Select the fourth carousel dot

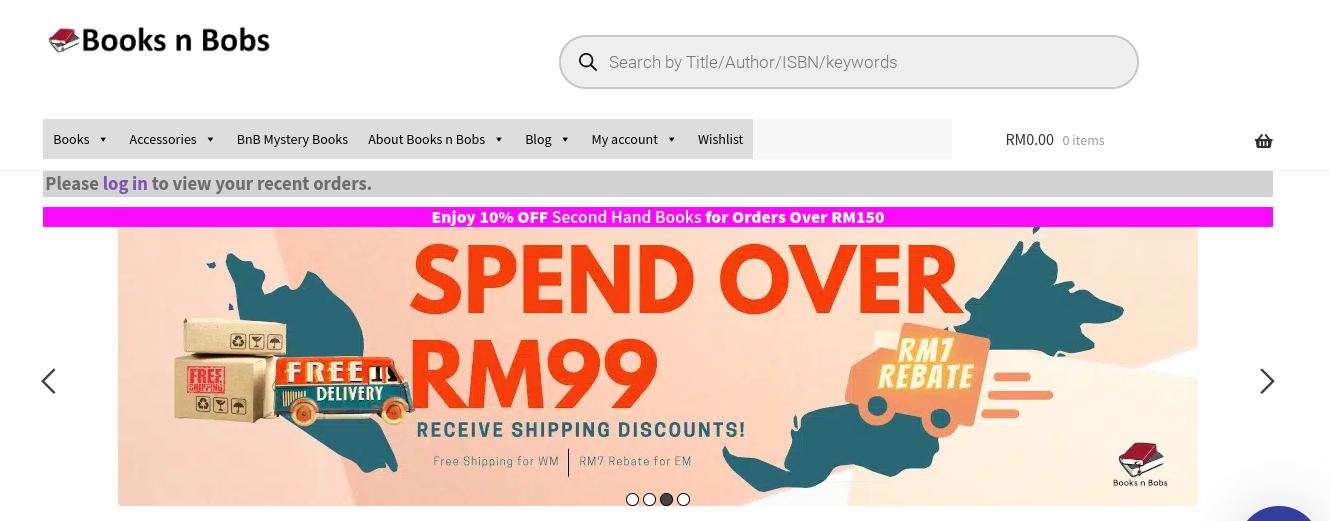click(683, 499)
